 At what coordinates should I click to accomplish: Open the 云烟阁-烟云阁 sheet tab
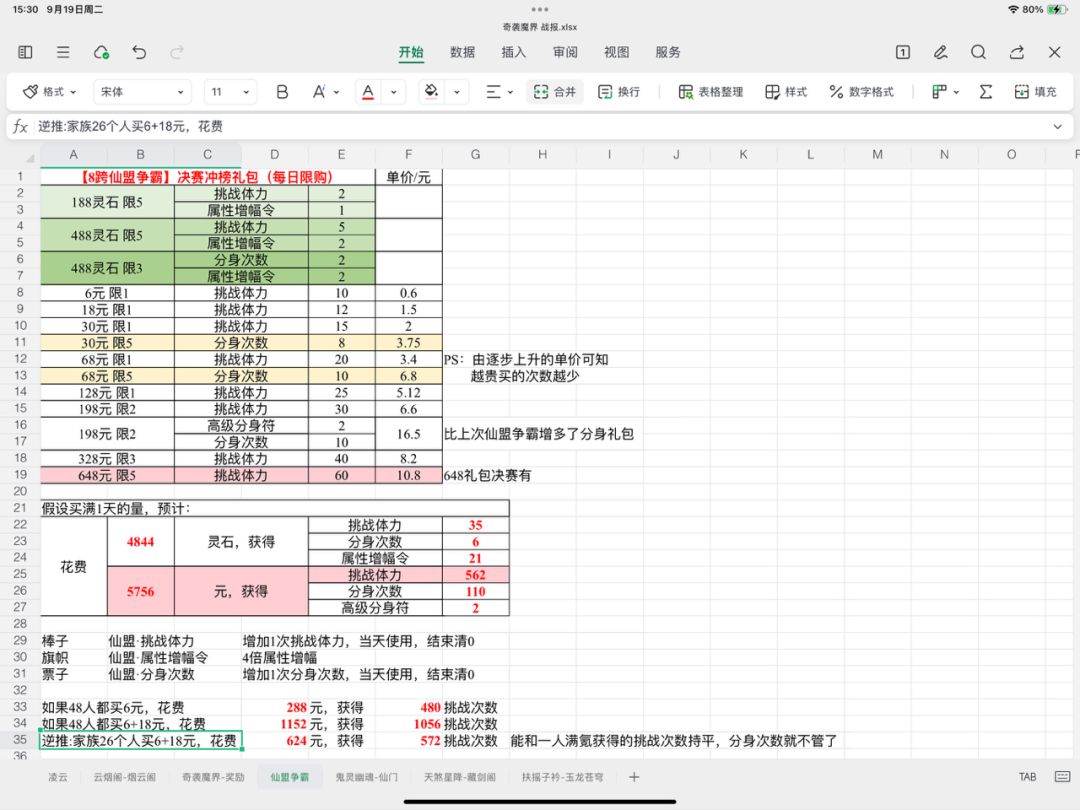(125, 777)
